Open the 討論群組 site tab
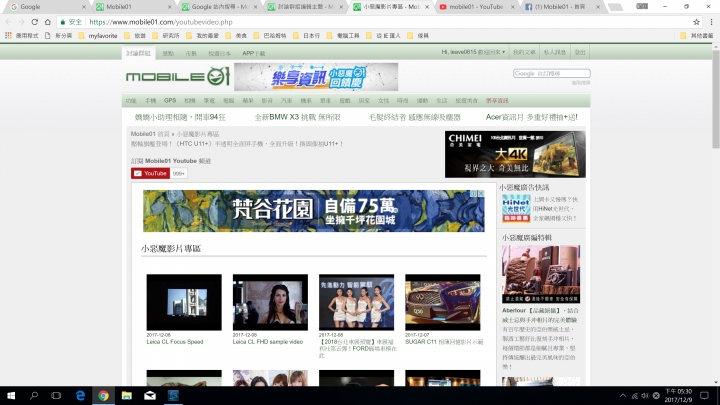720x405 pixels. pos(138,53)
